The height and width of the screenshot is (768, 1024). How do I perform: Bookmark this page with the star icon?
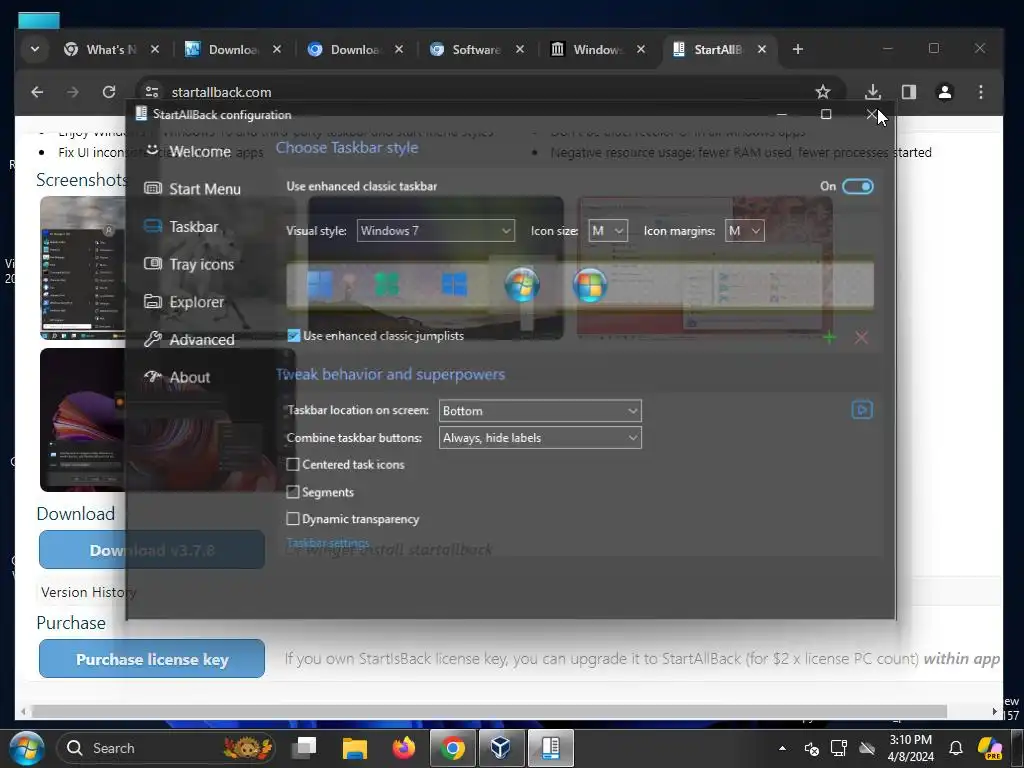823,92
